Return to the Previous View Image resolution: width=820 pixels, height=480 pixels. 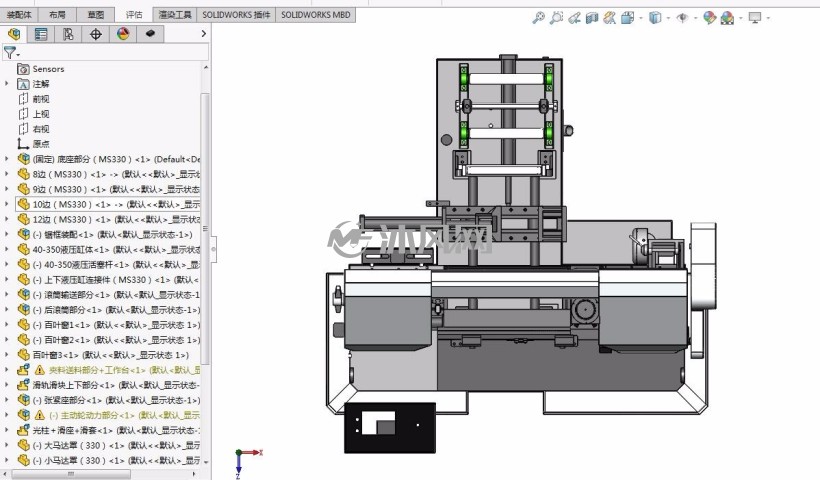click(574, 18)
